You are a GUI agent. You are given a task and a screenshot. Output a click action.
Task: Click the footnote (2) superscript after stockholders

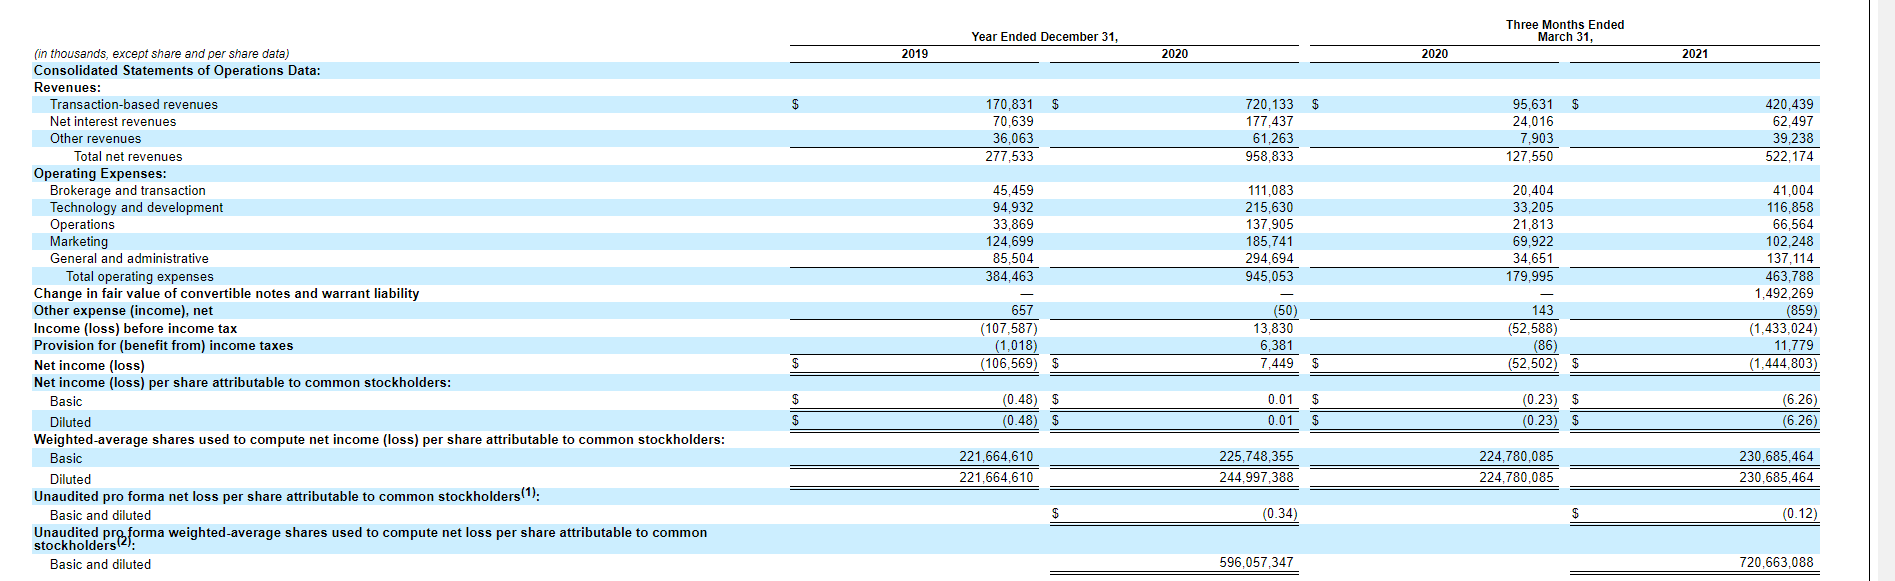(x=124, y=542)
